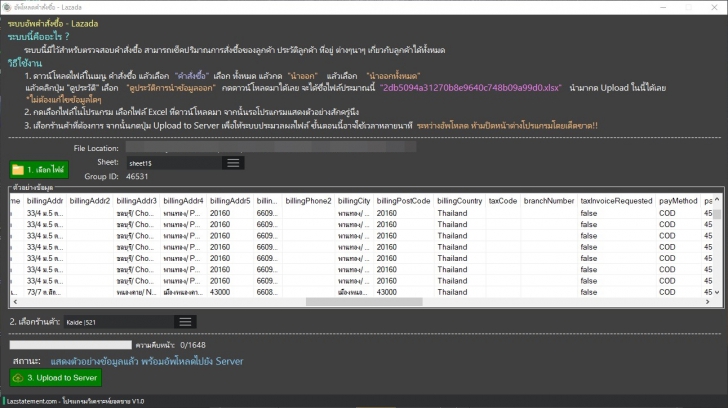This screenshot has height=408, width=728.
Task: Open the shop selection dropdown hamburger button
Action: click(x=185, y=322)
